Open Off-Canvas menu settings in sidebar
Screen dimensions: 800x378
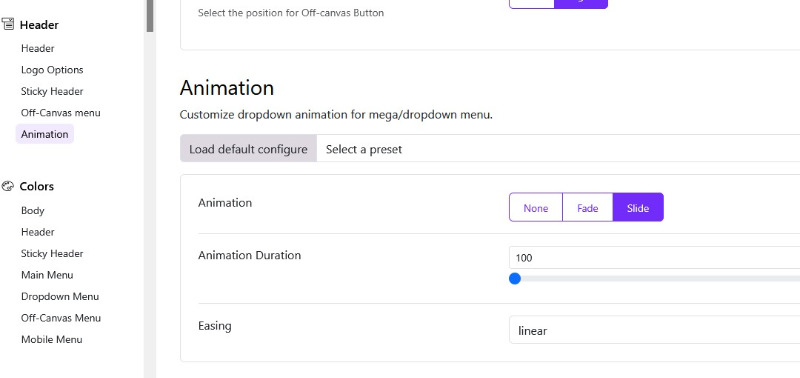coord(61,113)
